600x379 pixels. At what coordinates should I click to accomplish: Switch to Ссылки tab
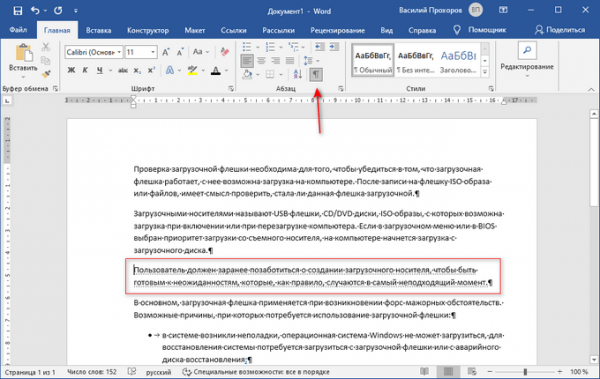point(233,30)
